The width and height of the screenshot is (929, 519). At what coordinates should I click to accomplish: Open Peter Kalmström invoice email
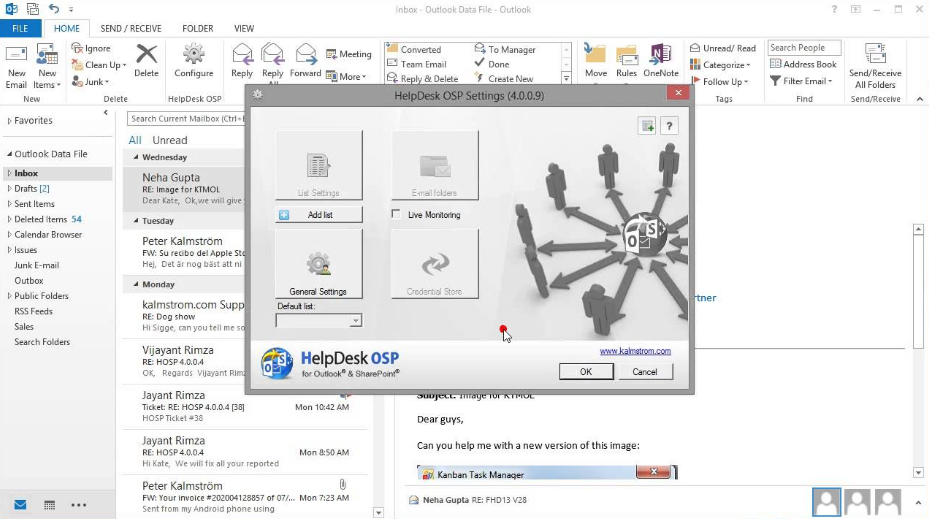[245, 497]
